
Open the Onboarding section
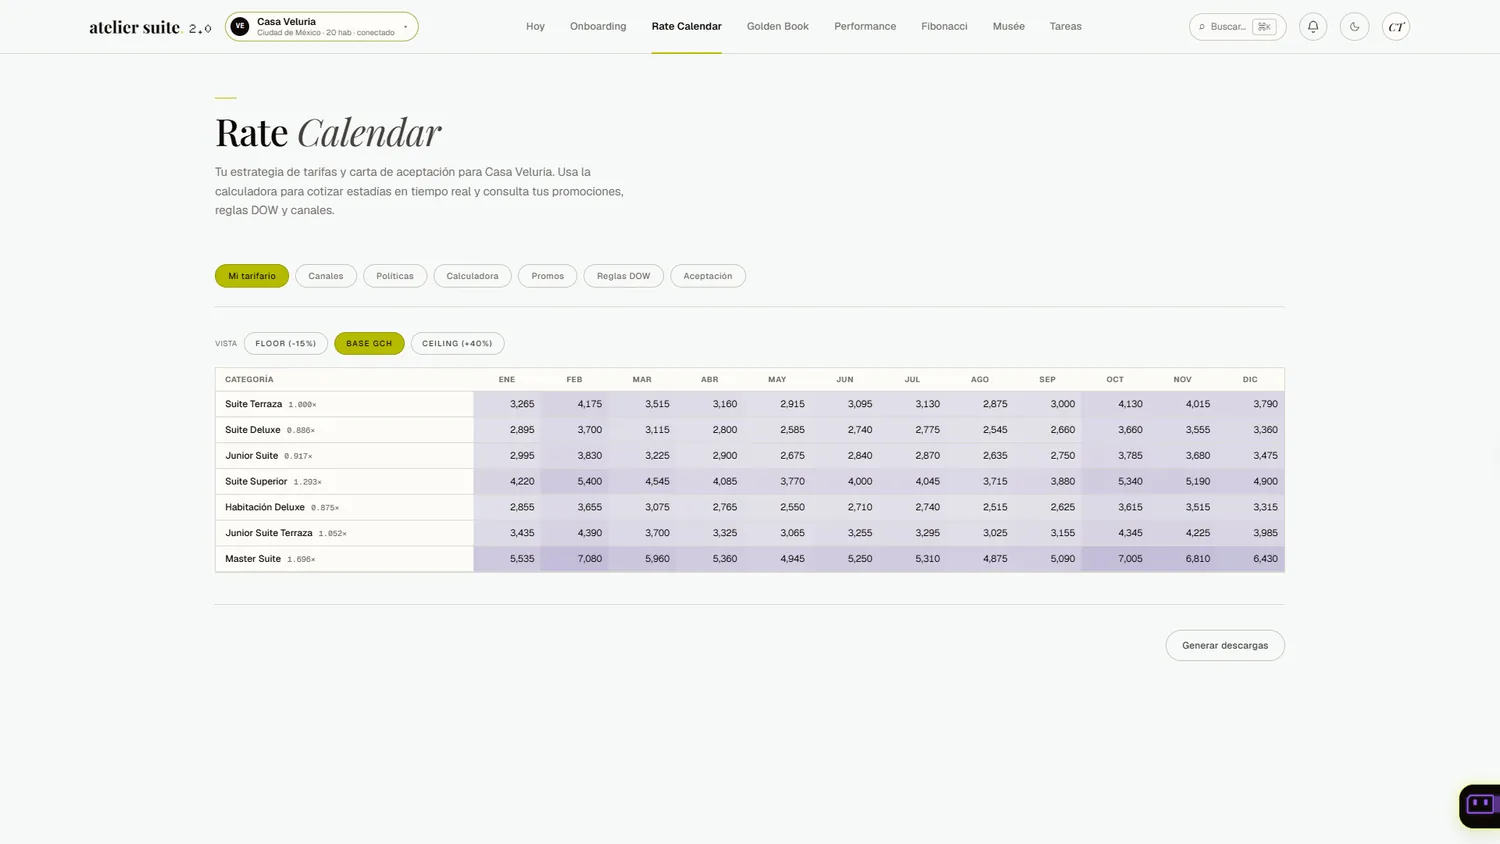[x=598, y=27]
